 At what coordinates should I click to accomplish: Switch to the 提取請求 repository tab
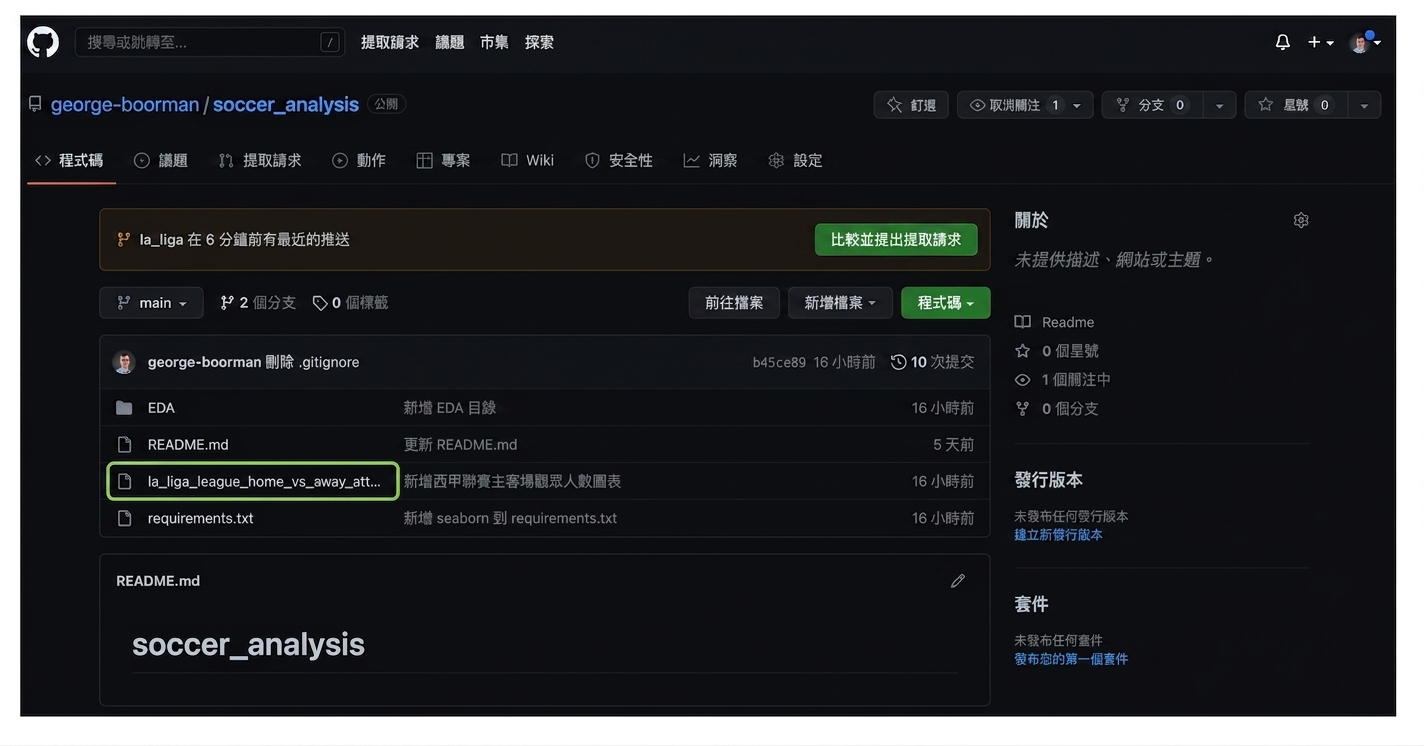[260, 160]
